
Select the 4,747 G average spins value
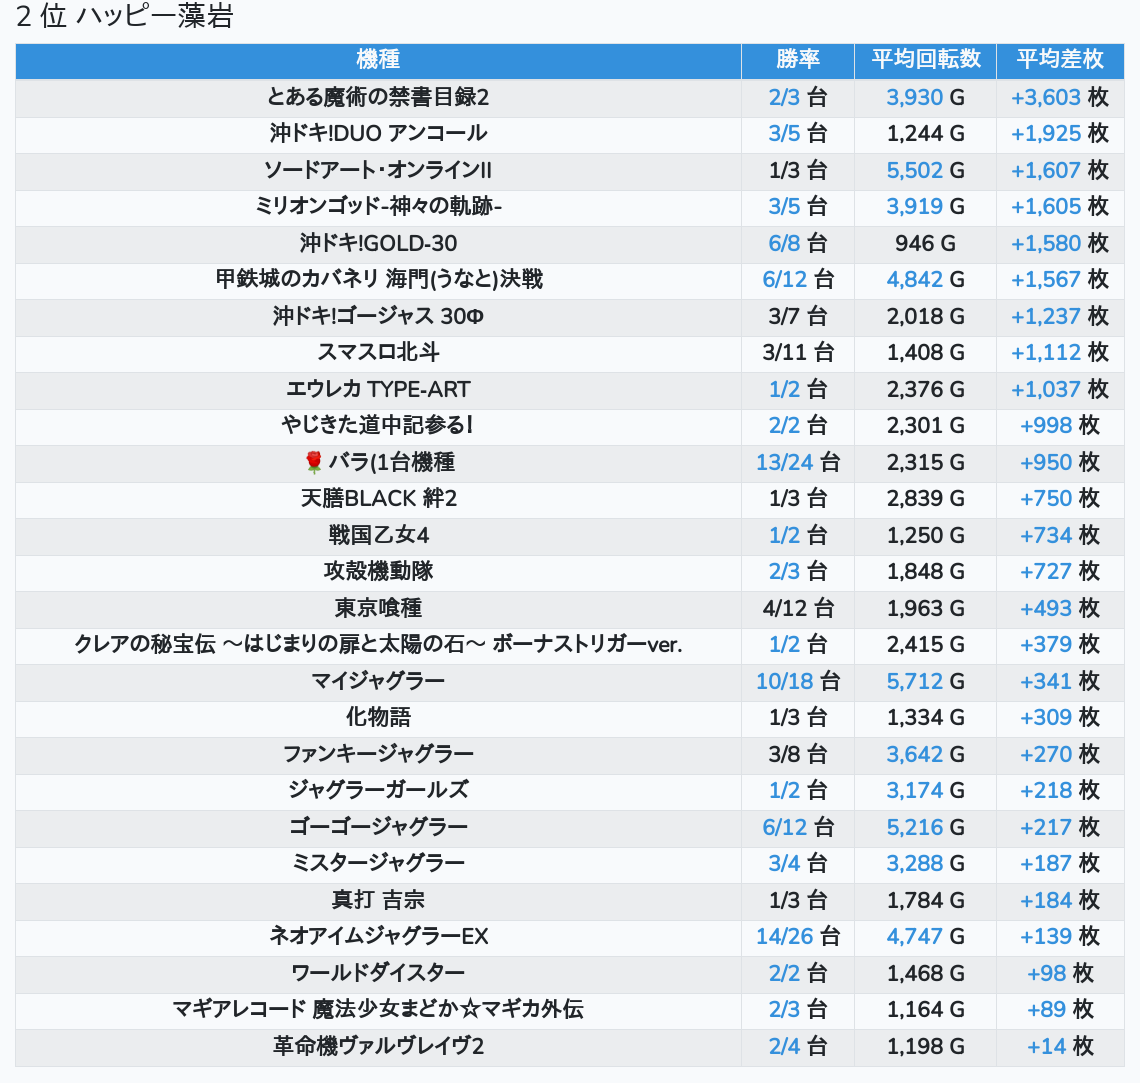tap(926, 936)
